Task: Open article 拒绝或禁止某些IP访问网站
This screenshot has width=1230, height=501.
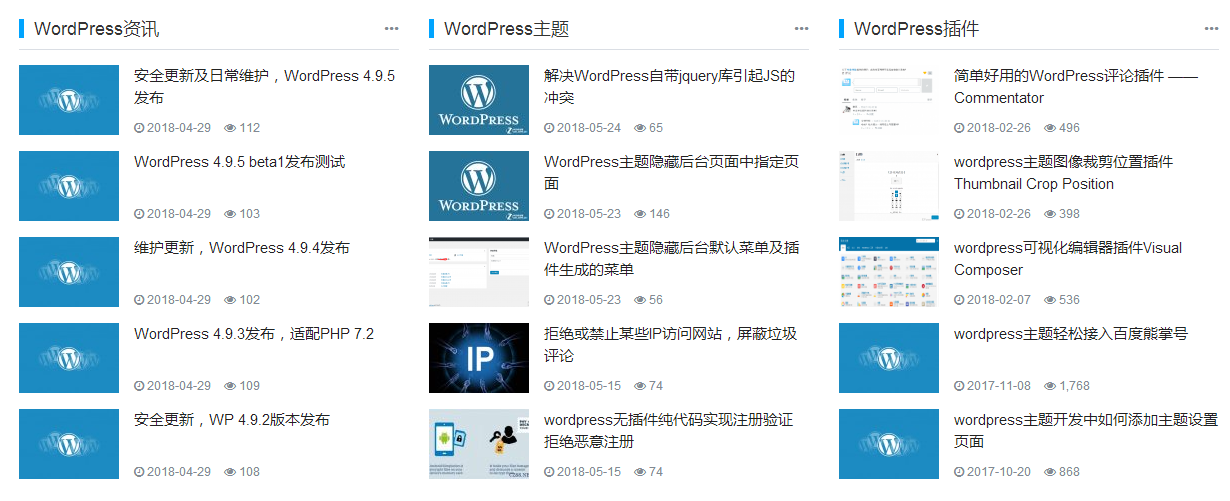Action: pos(670,345)
